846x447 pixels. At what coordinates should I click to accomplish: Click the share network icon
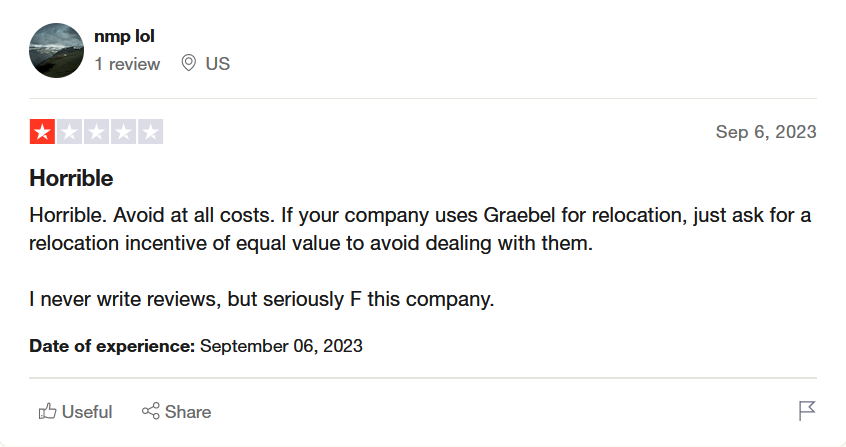click(x=151, y=411)
